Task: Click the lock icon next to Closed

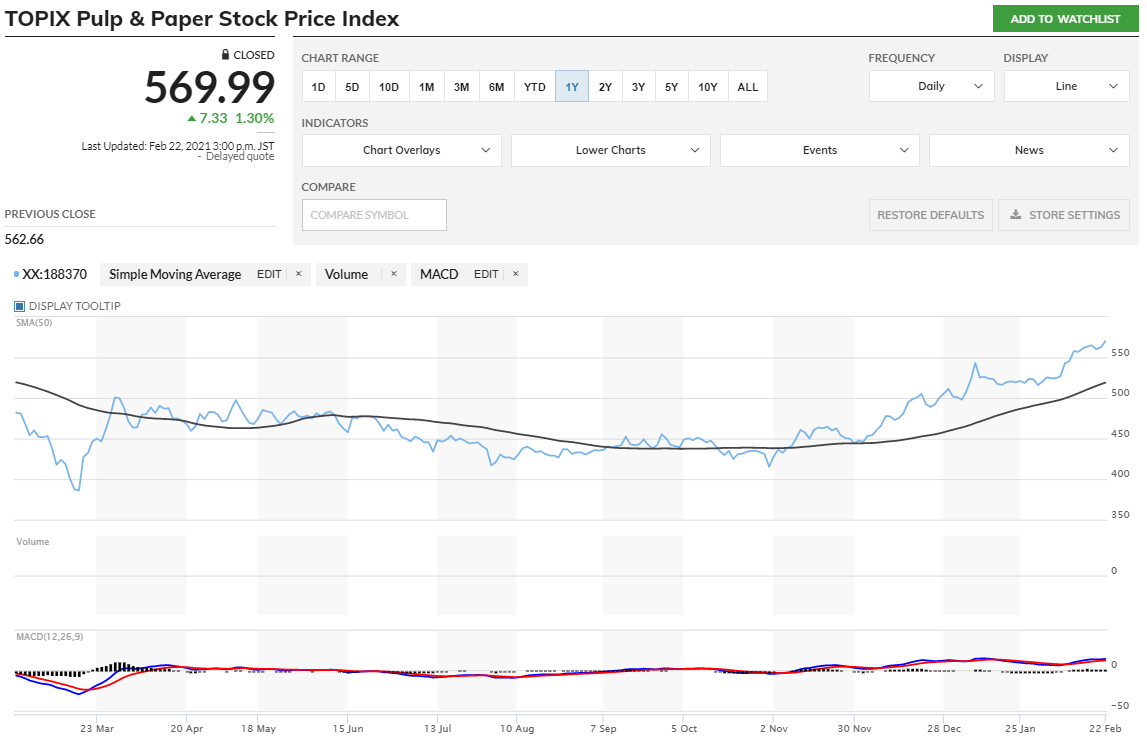Action: coord(226,55)
